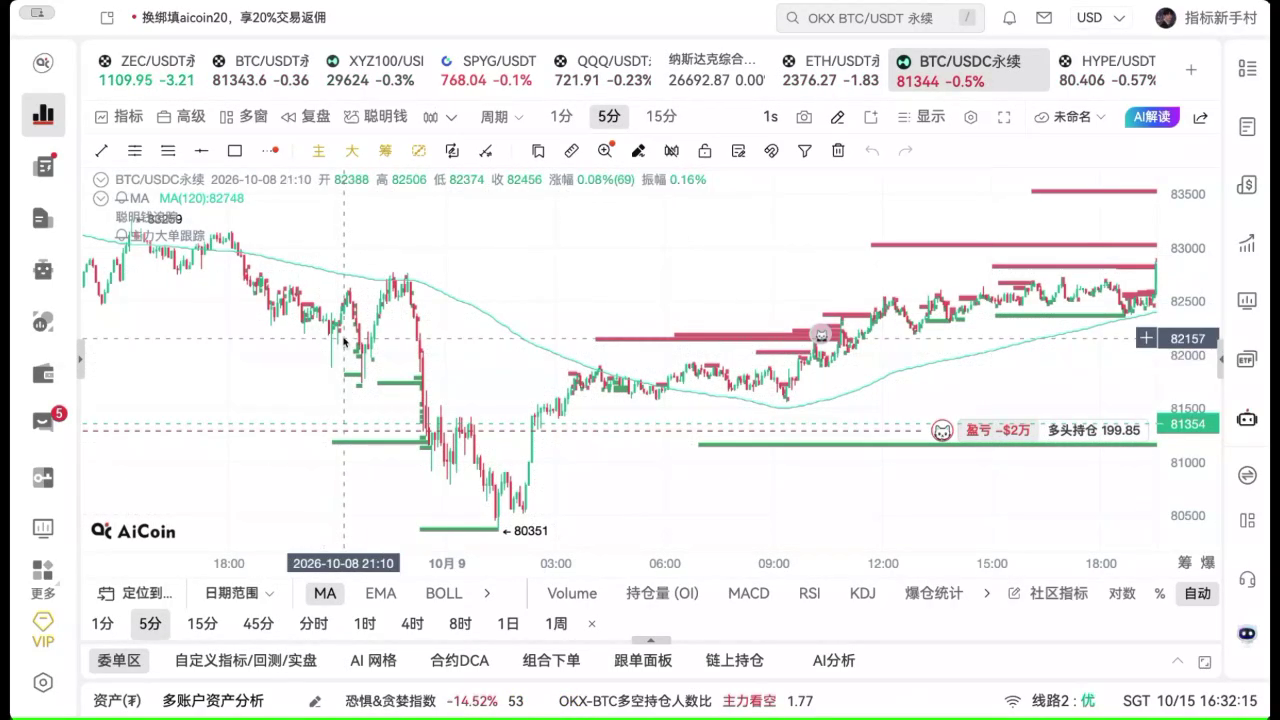Viewport: 1280px width, 720px height.
Task: Take a chart screenshot with camera icon
Action: [x=804, y=117]
